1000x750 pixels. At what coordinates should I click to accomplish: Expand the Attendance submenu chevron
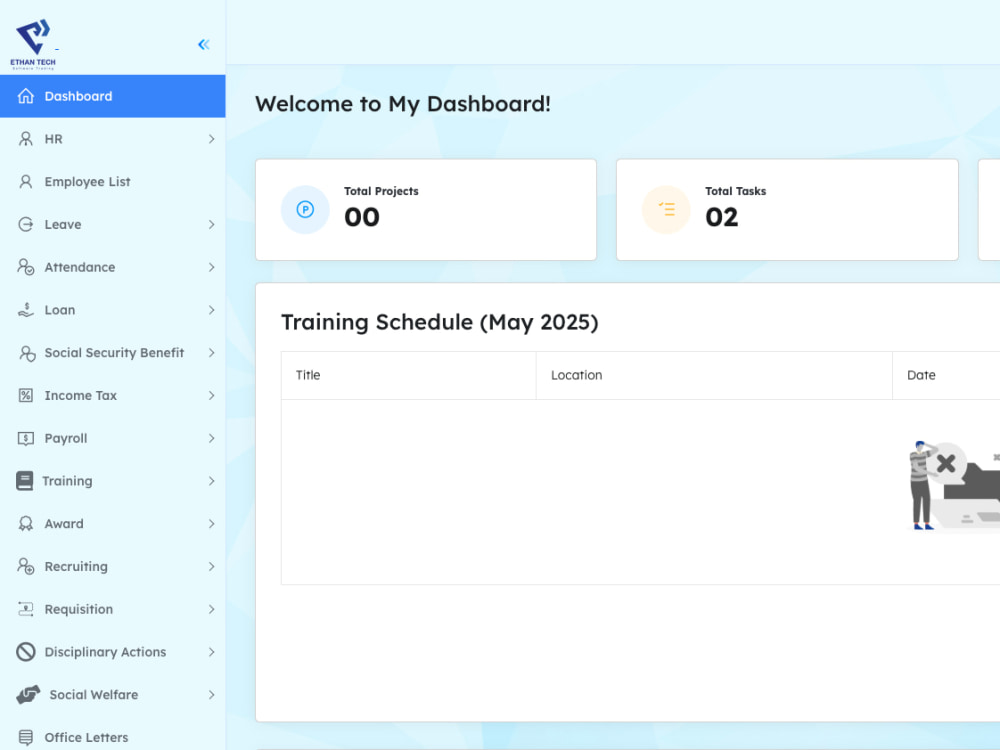click(212, 267)
